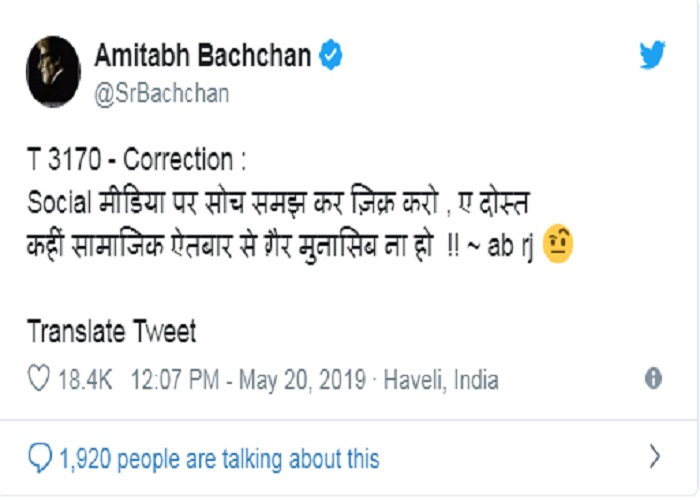Screen dimensions: 700x500
Task: Click the speech bubble reply icon
Action: (40, 458)
